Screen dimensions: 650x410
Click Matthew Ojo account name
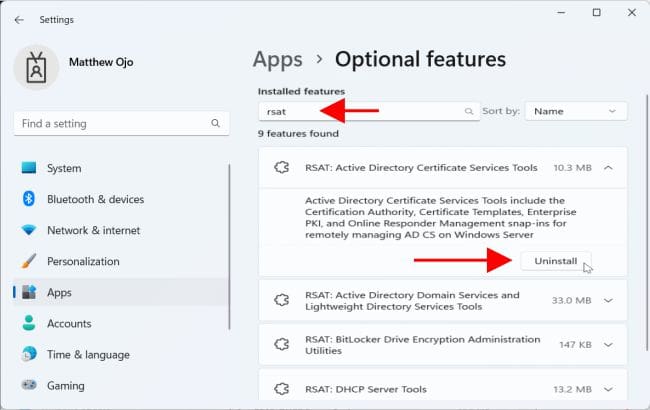coord(101,62)
